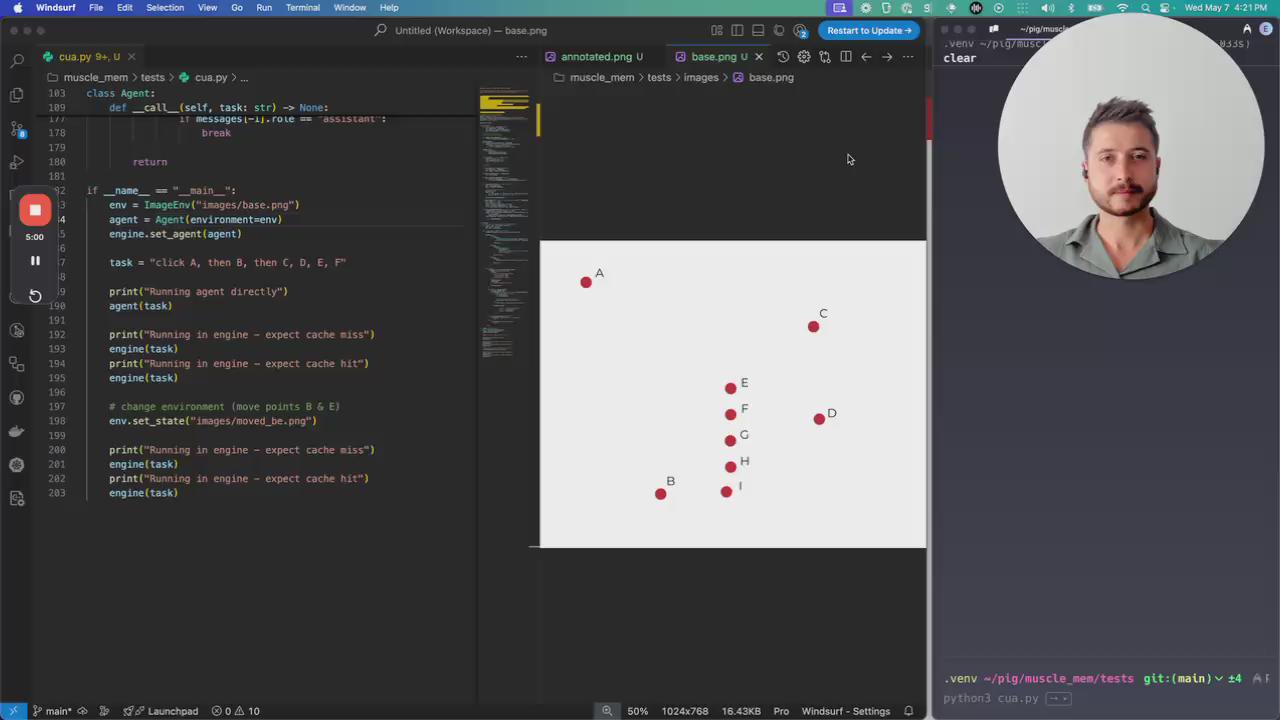The width and height of the screenshot is (1280, 720).
Task: Pause the screen recording
Action: point(35,261)
